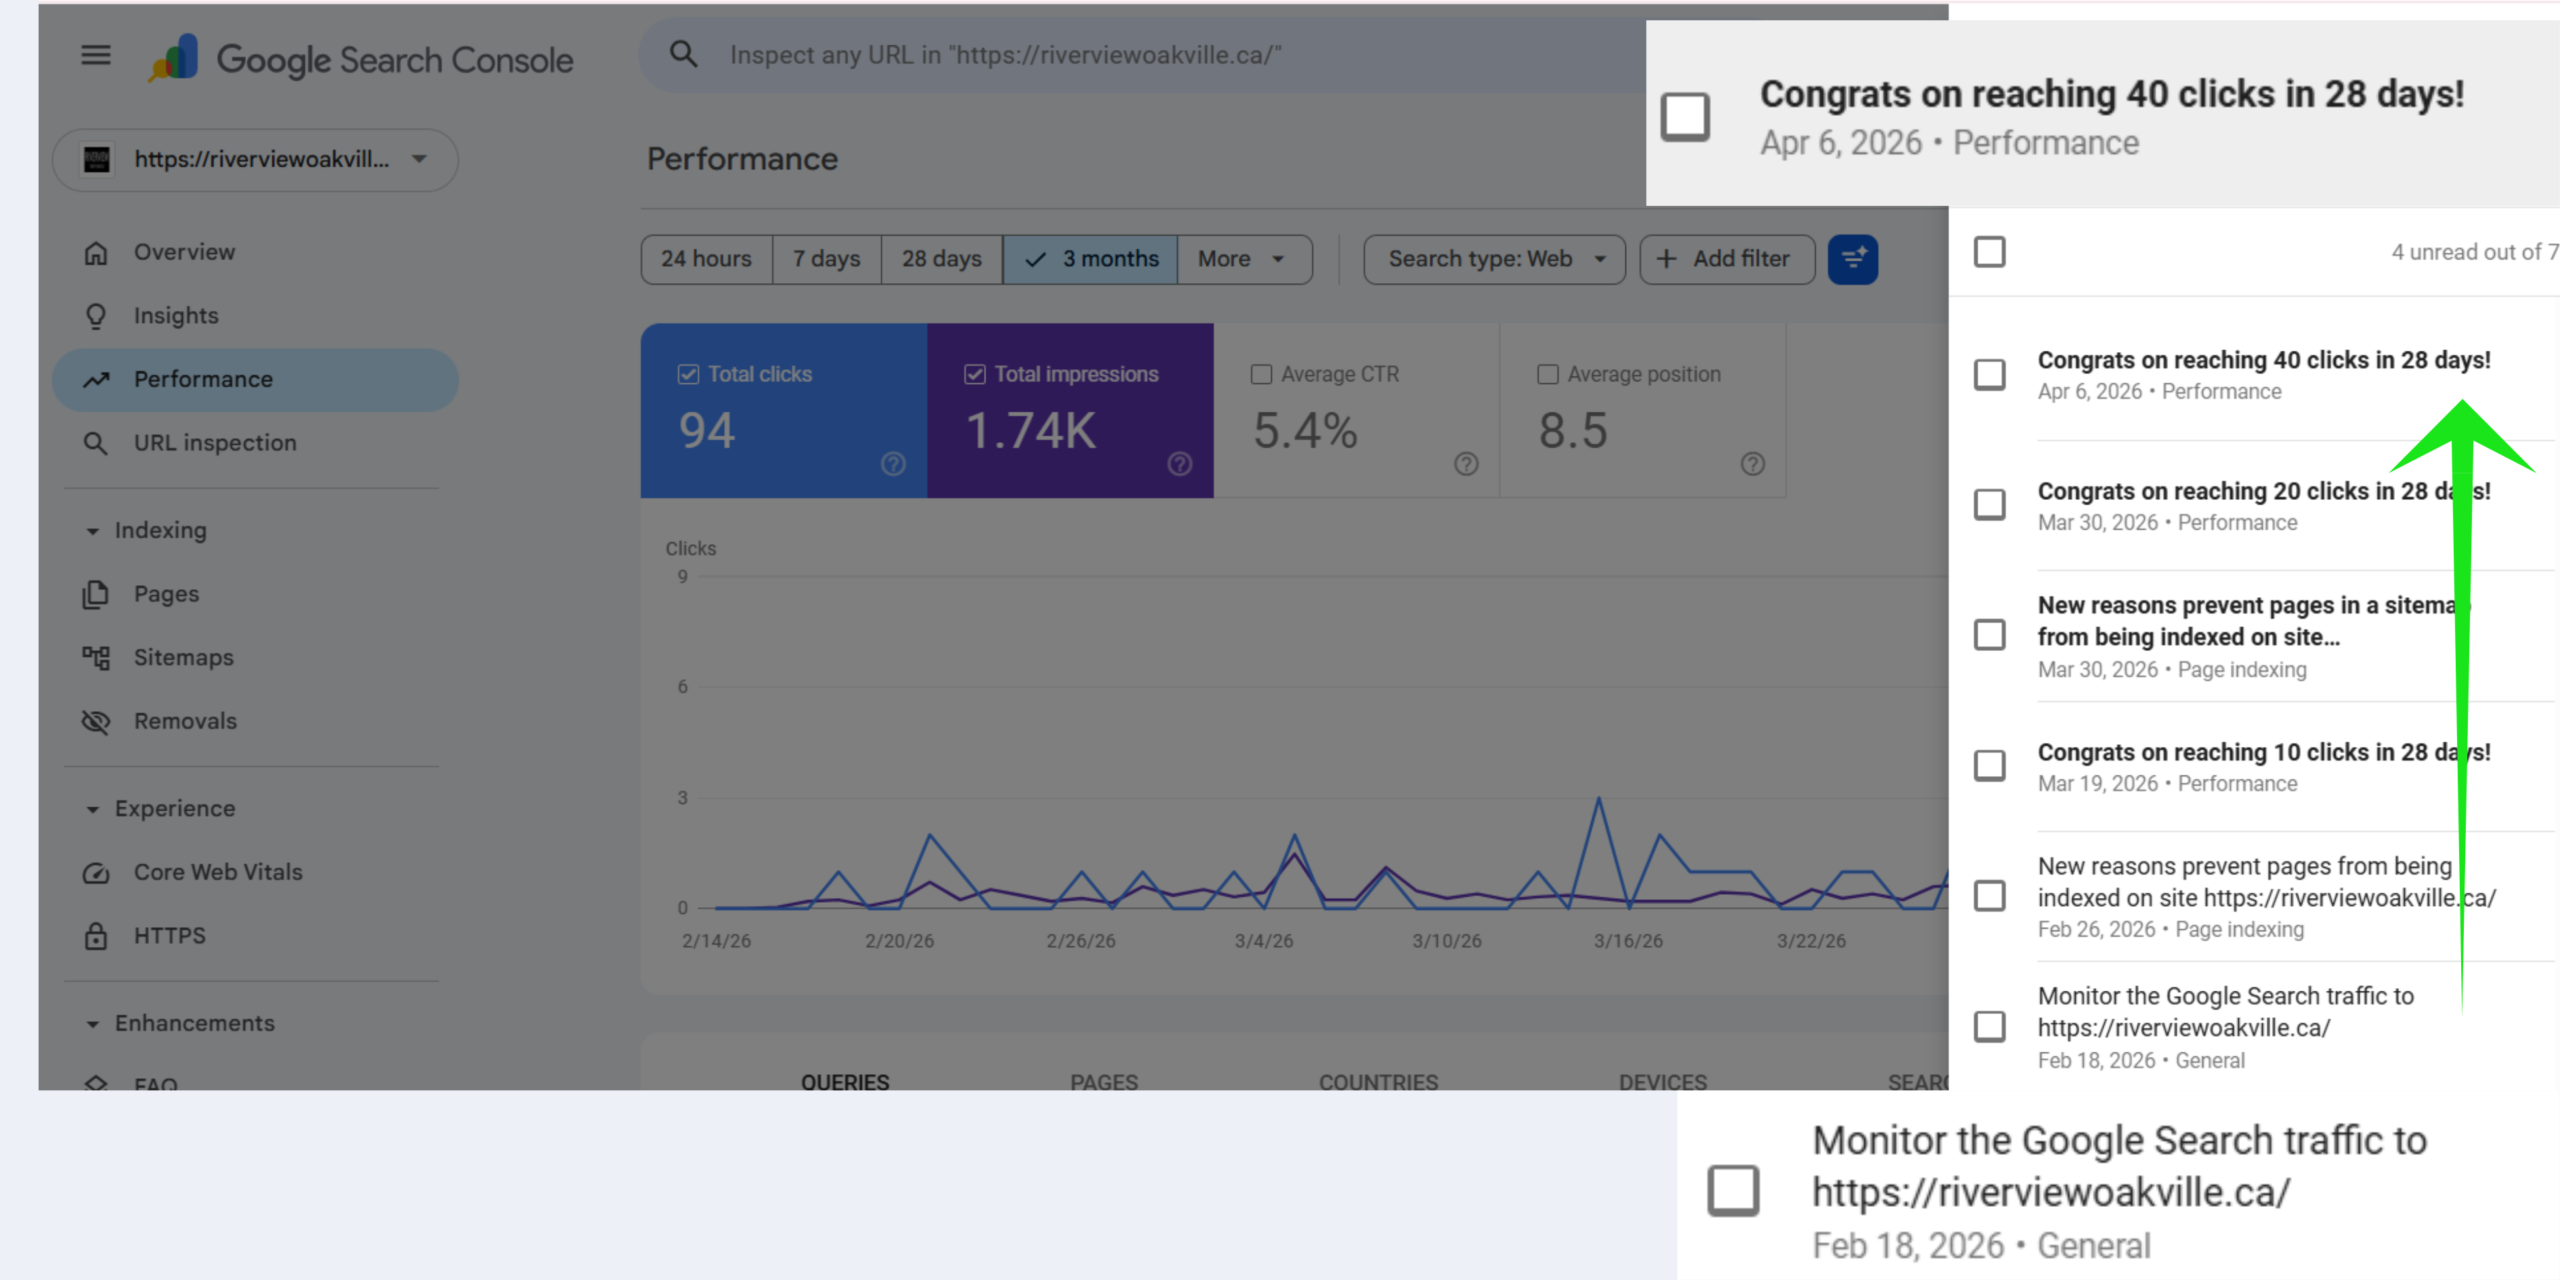Click the Google Search Console logo

(x=361, y=59)
